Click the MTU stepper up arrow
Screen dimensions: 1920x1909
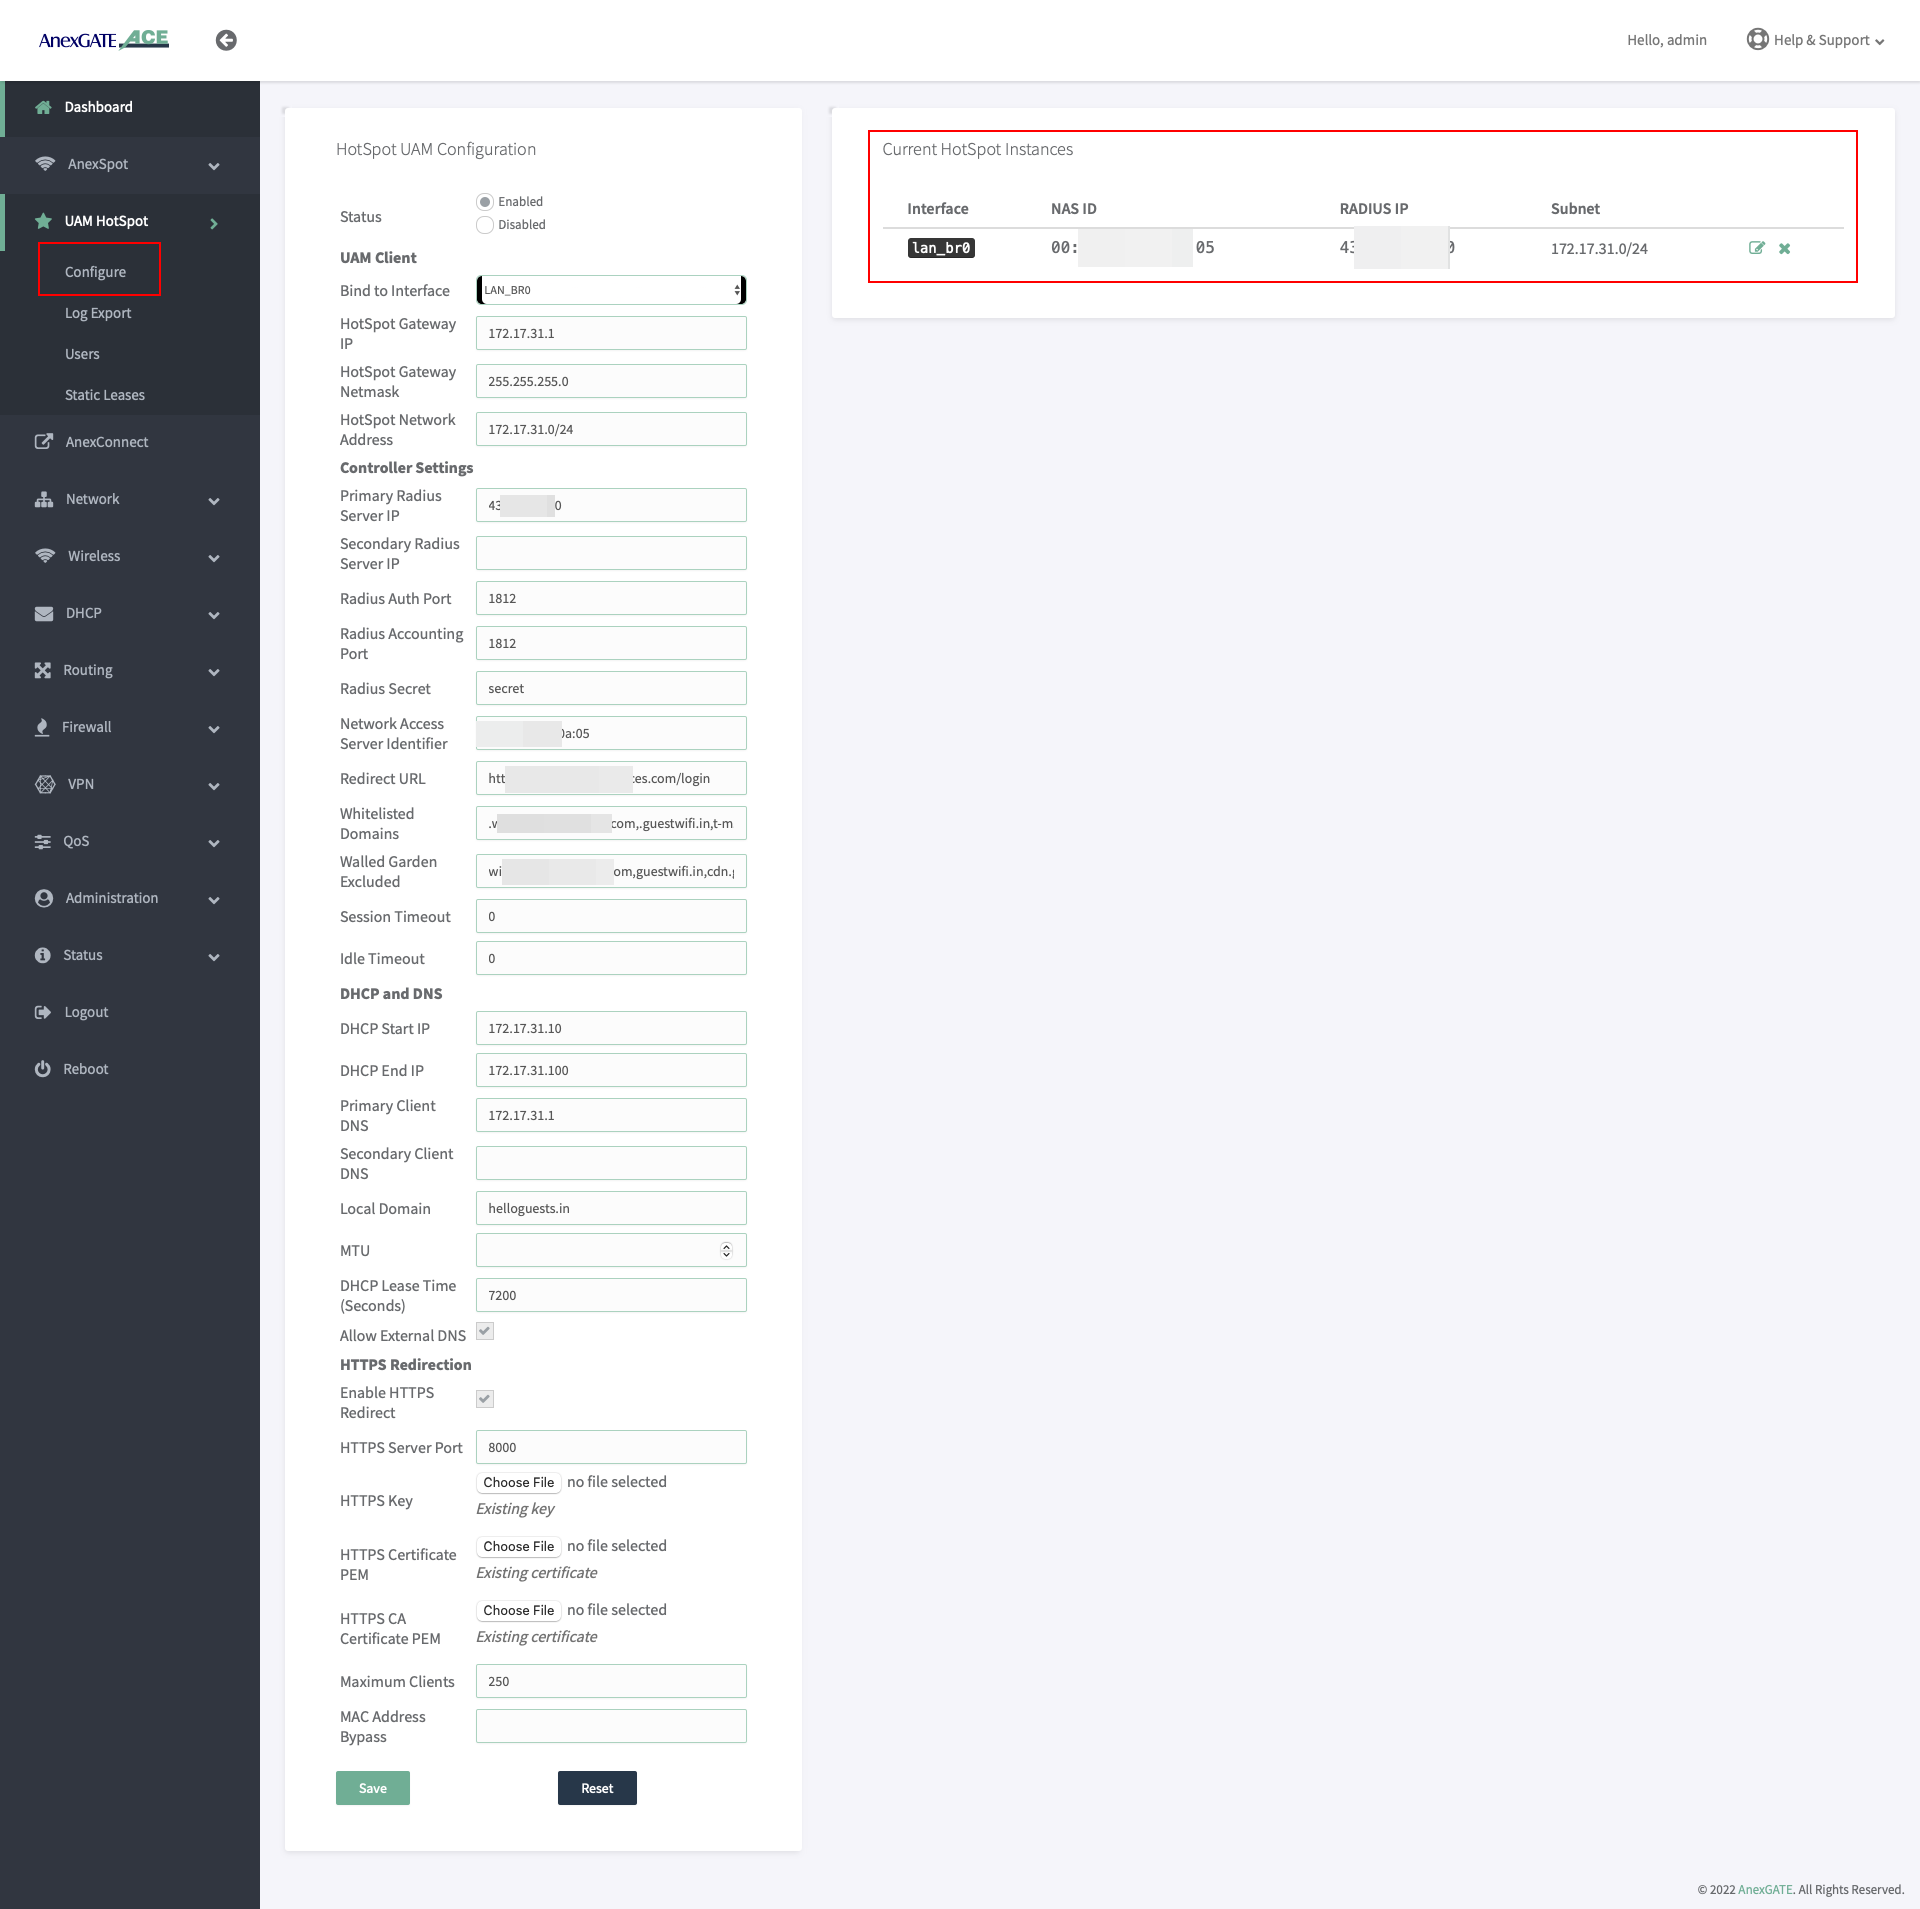(727, 1246)
